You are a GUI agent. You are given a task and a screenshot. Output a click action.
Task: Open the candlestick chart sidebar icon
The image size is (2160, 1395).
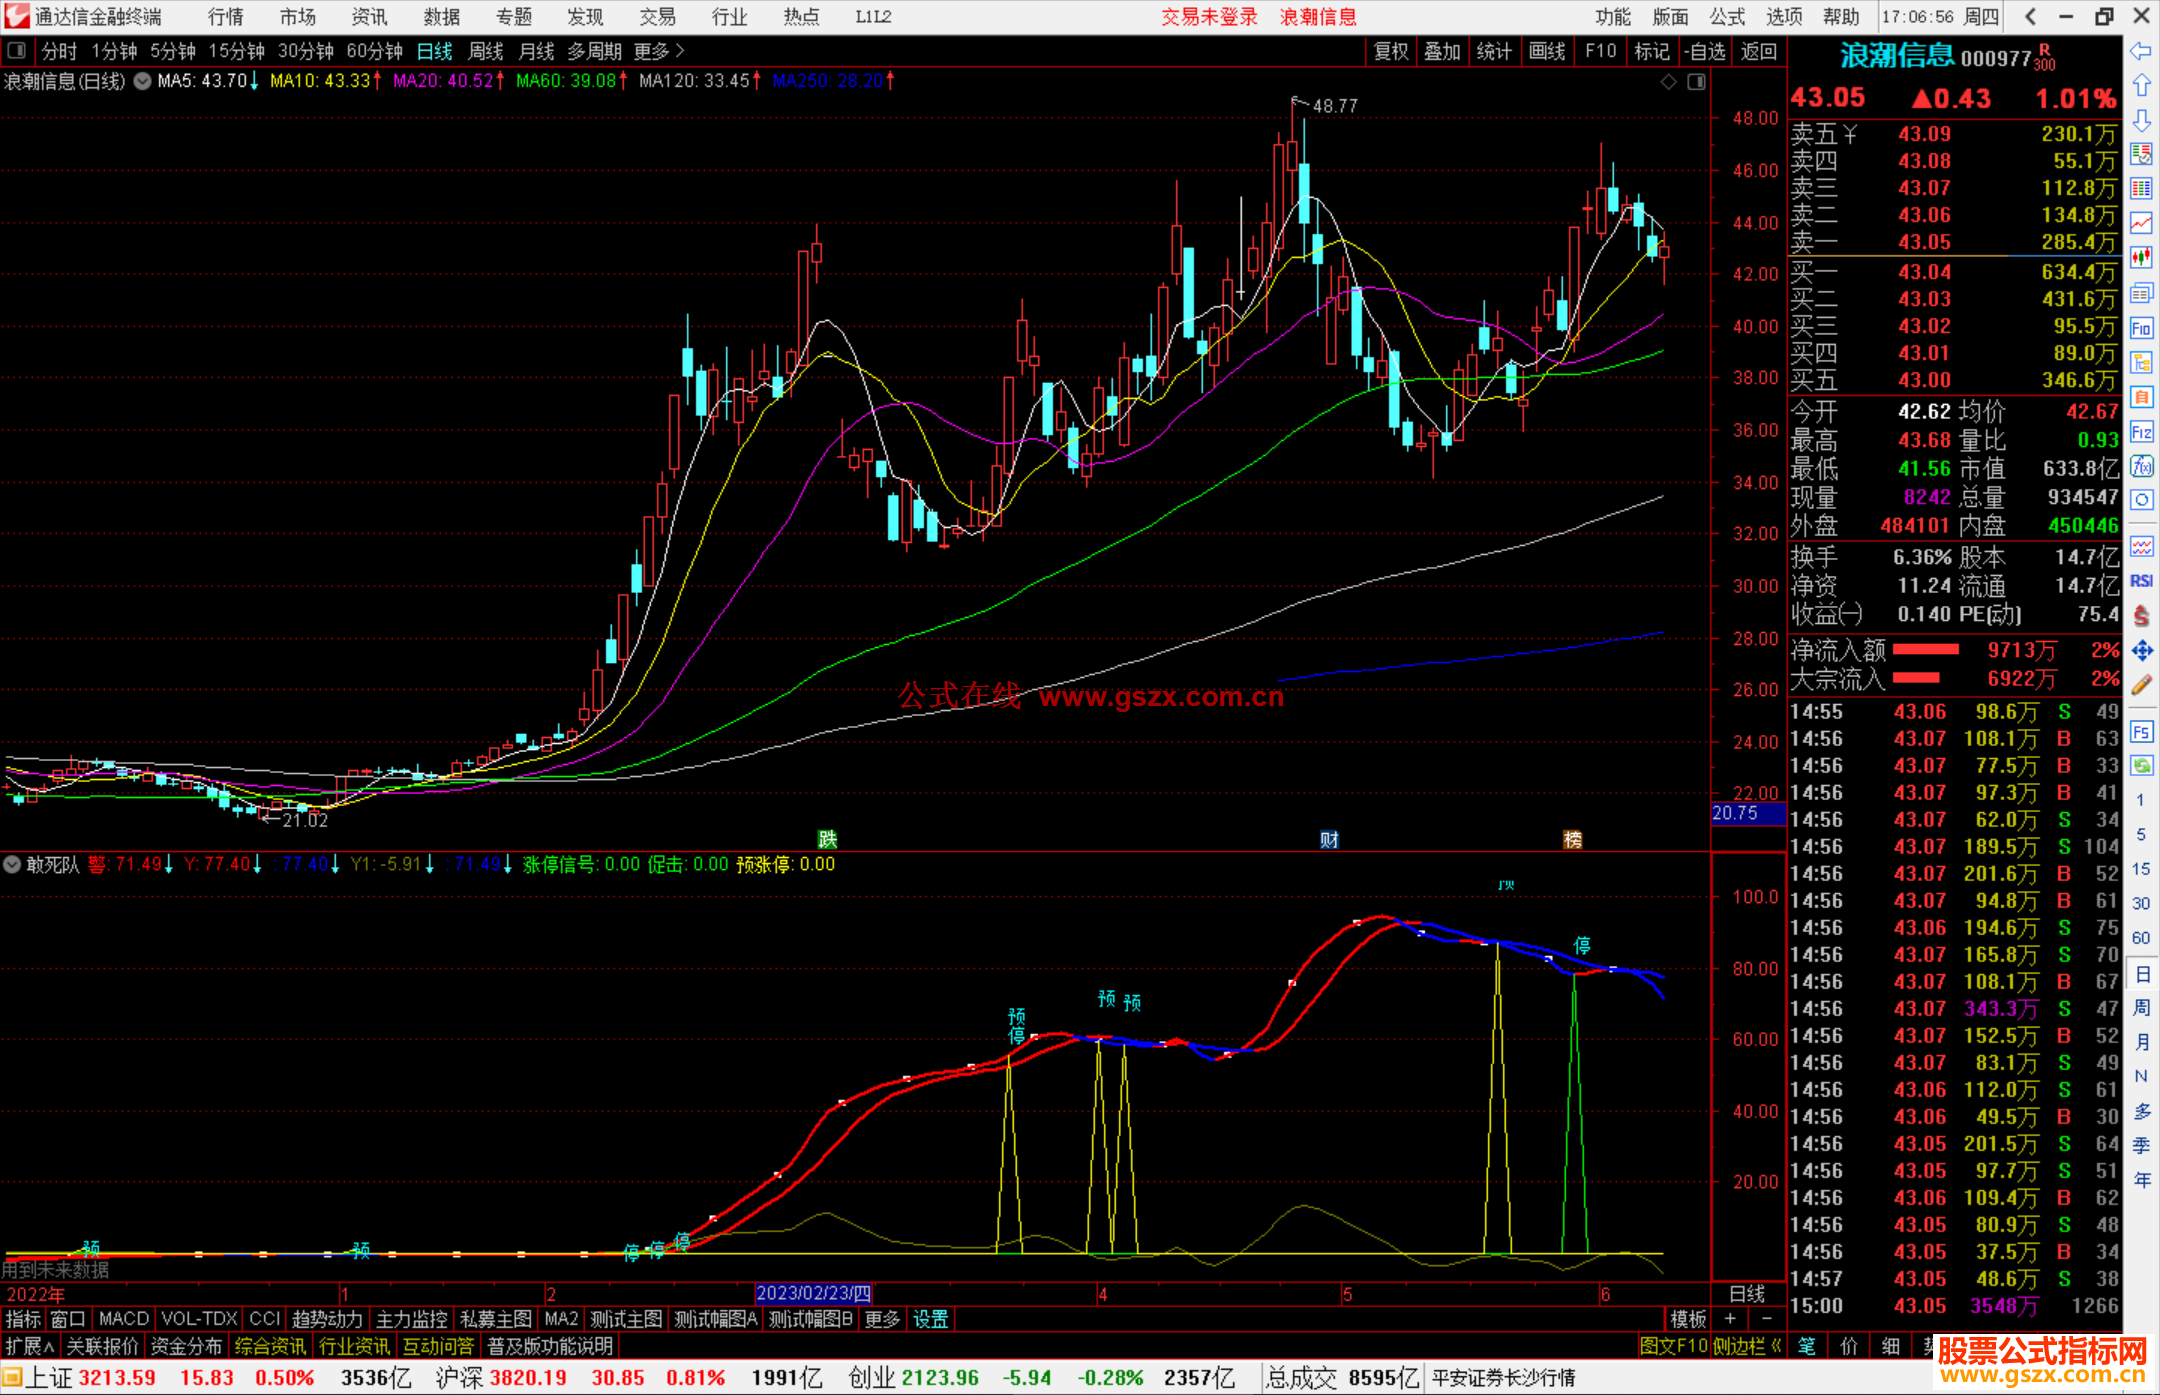click(x=2141, y=257)
